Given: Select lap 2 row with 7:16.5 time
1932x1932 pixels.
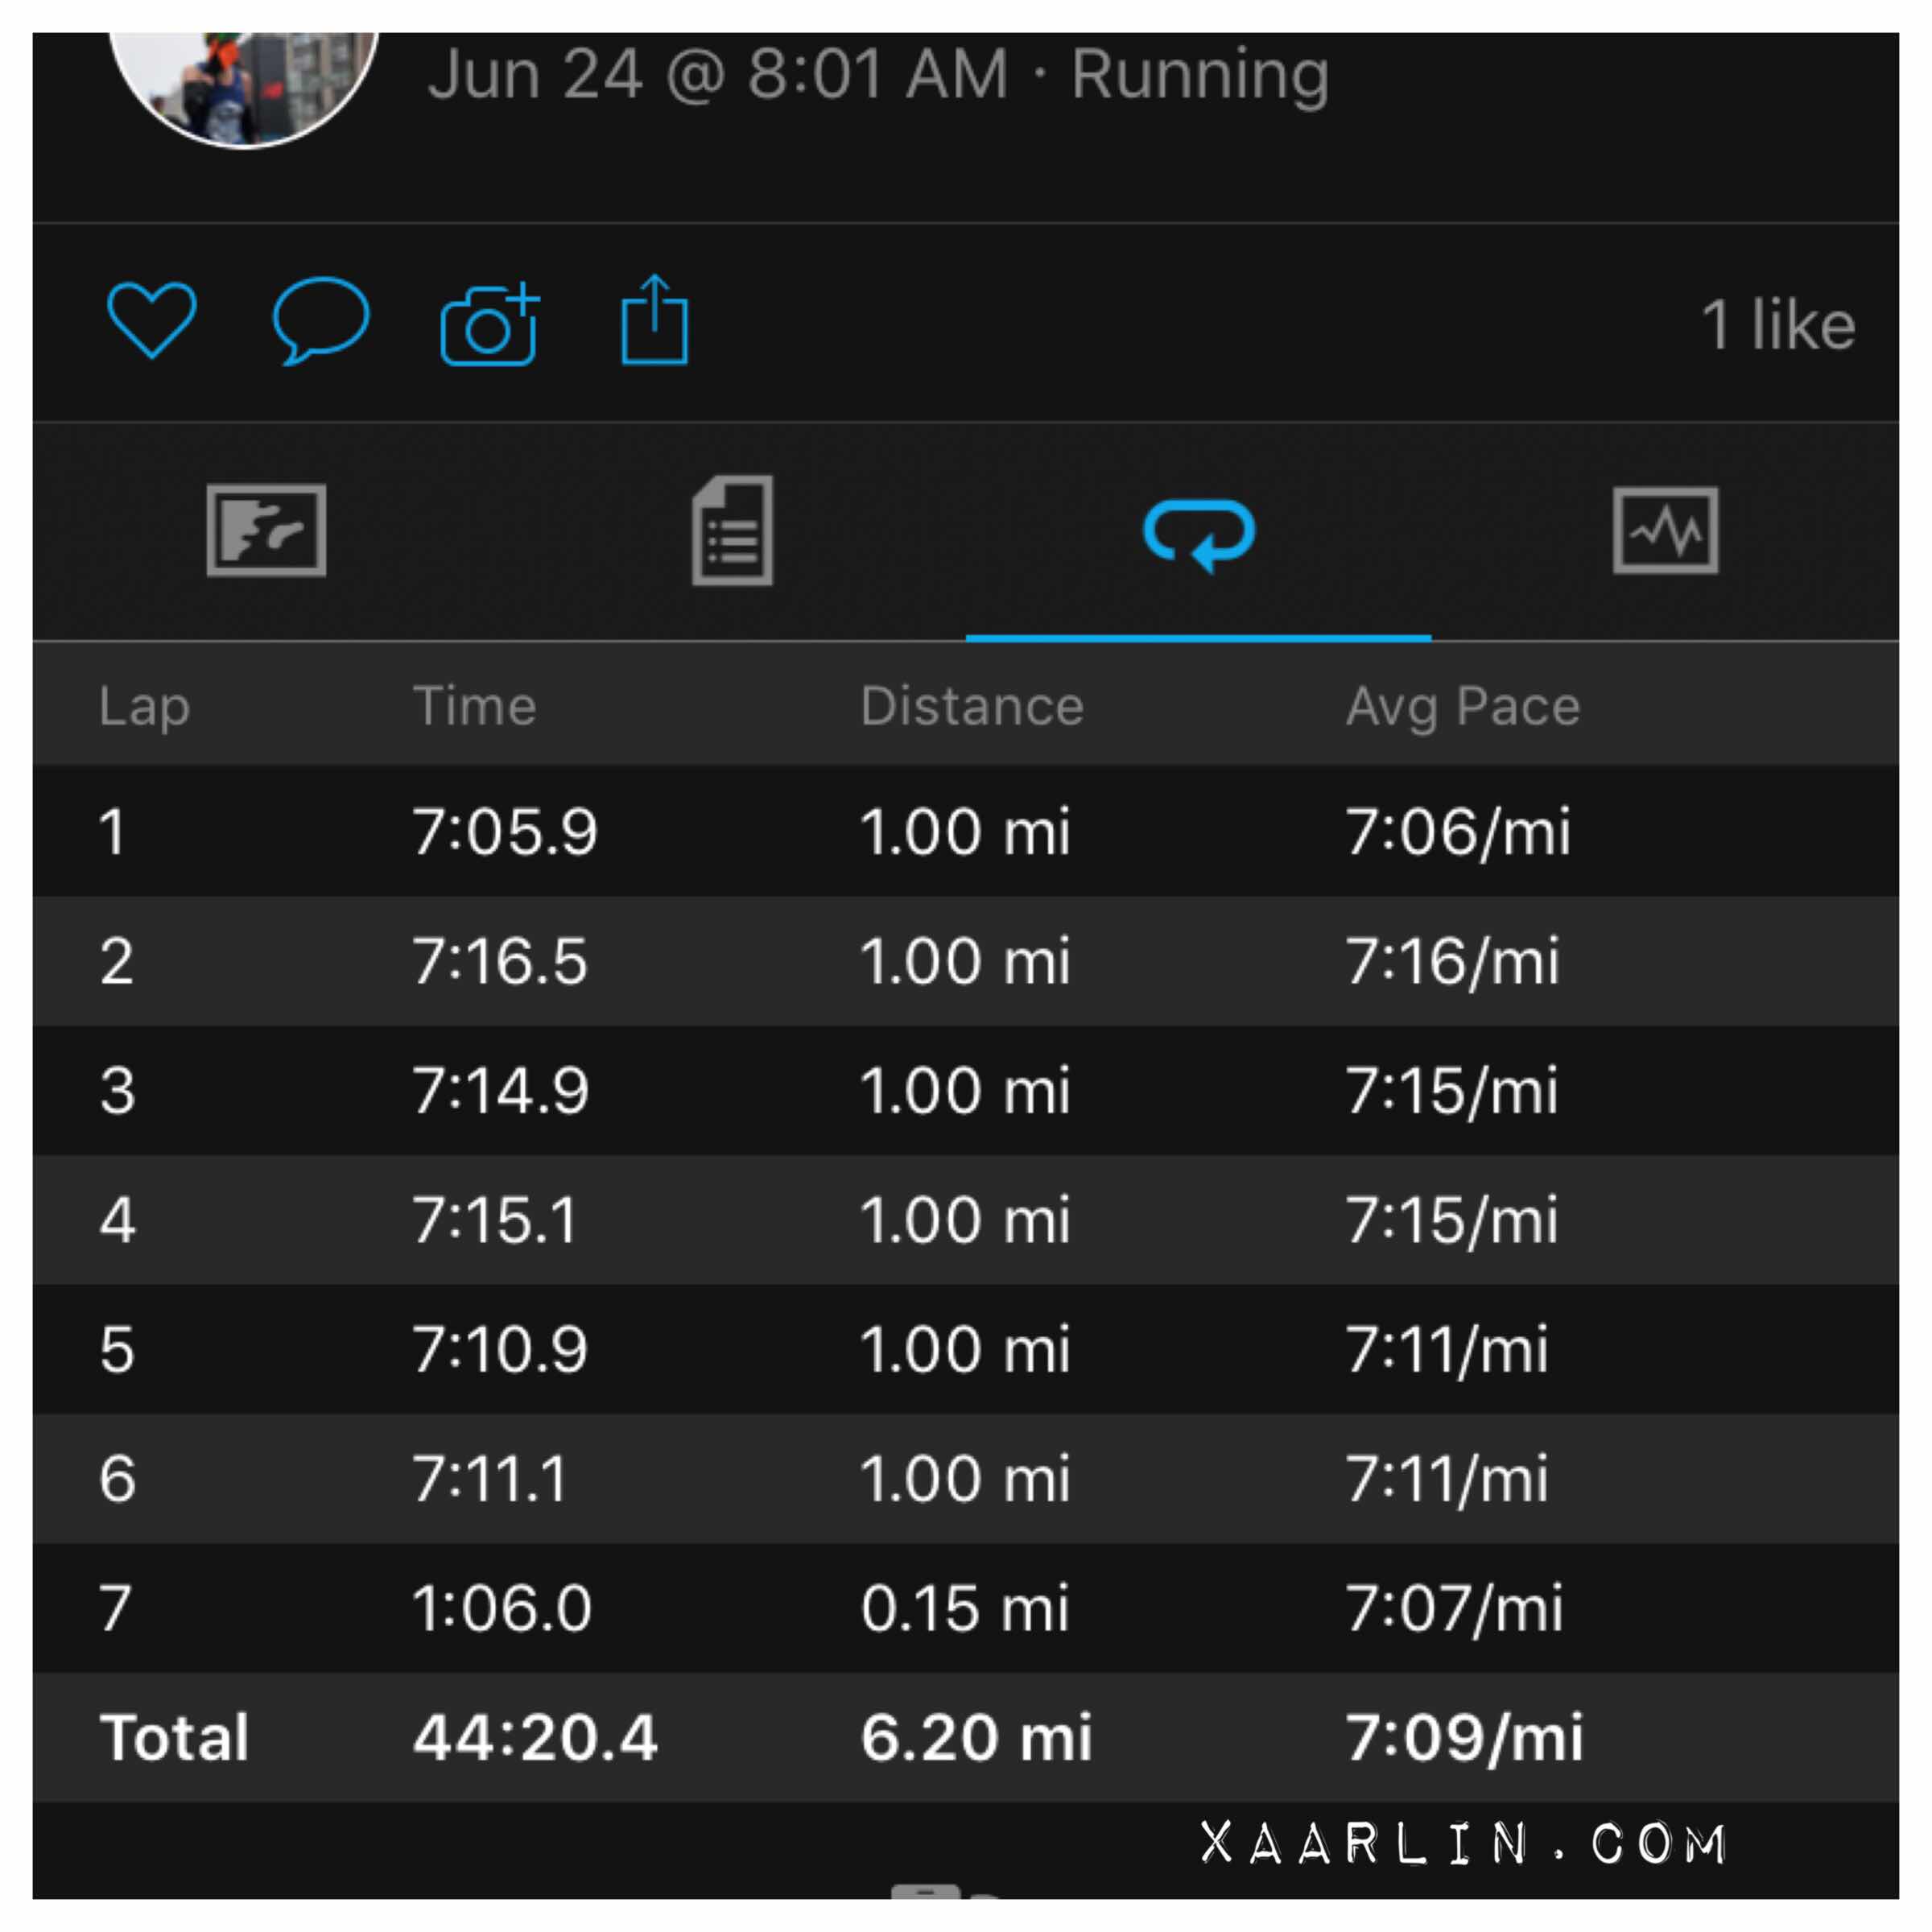Looking at the screenshot, I should 966,961.
